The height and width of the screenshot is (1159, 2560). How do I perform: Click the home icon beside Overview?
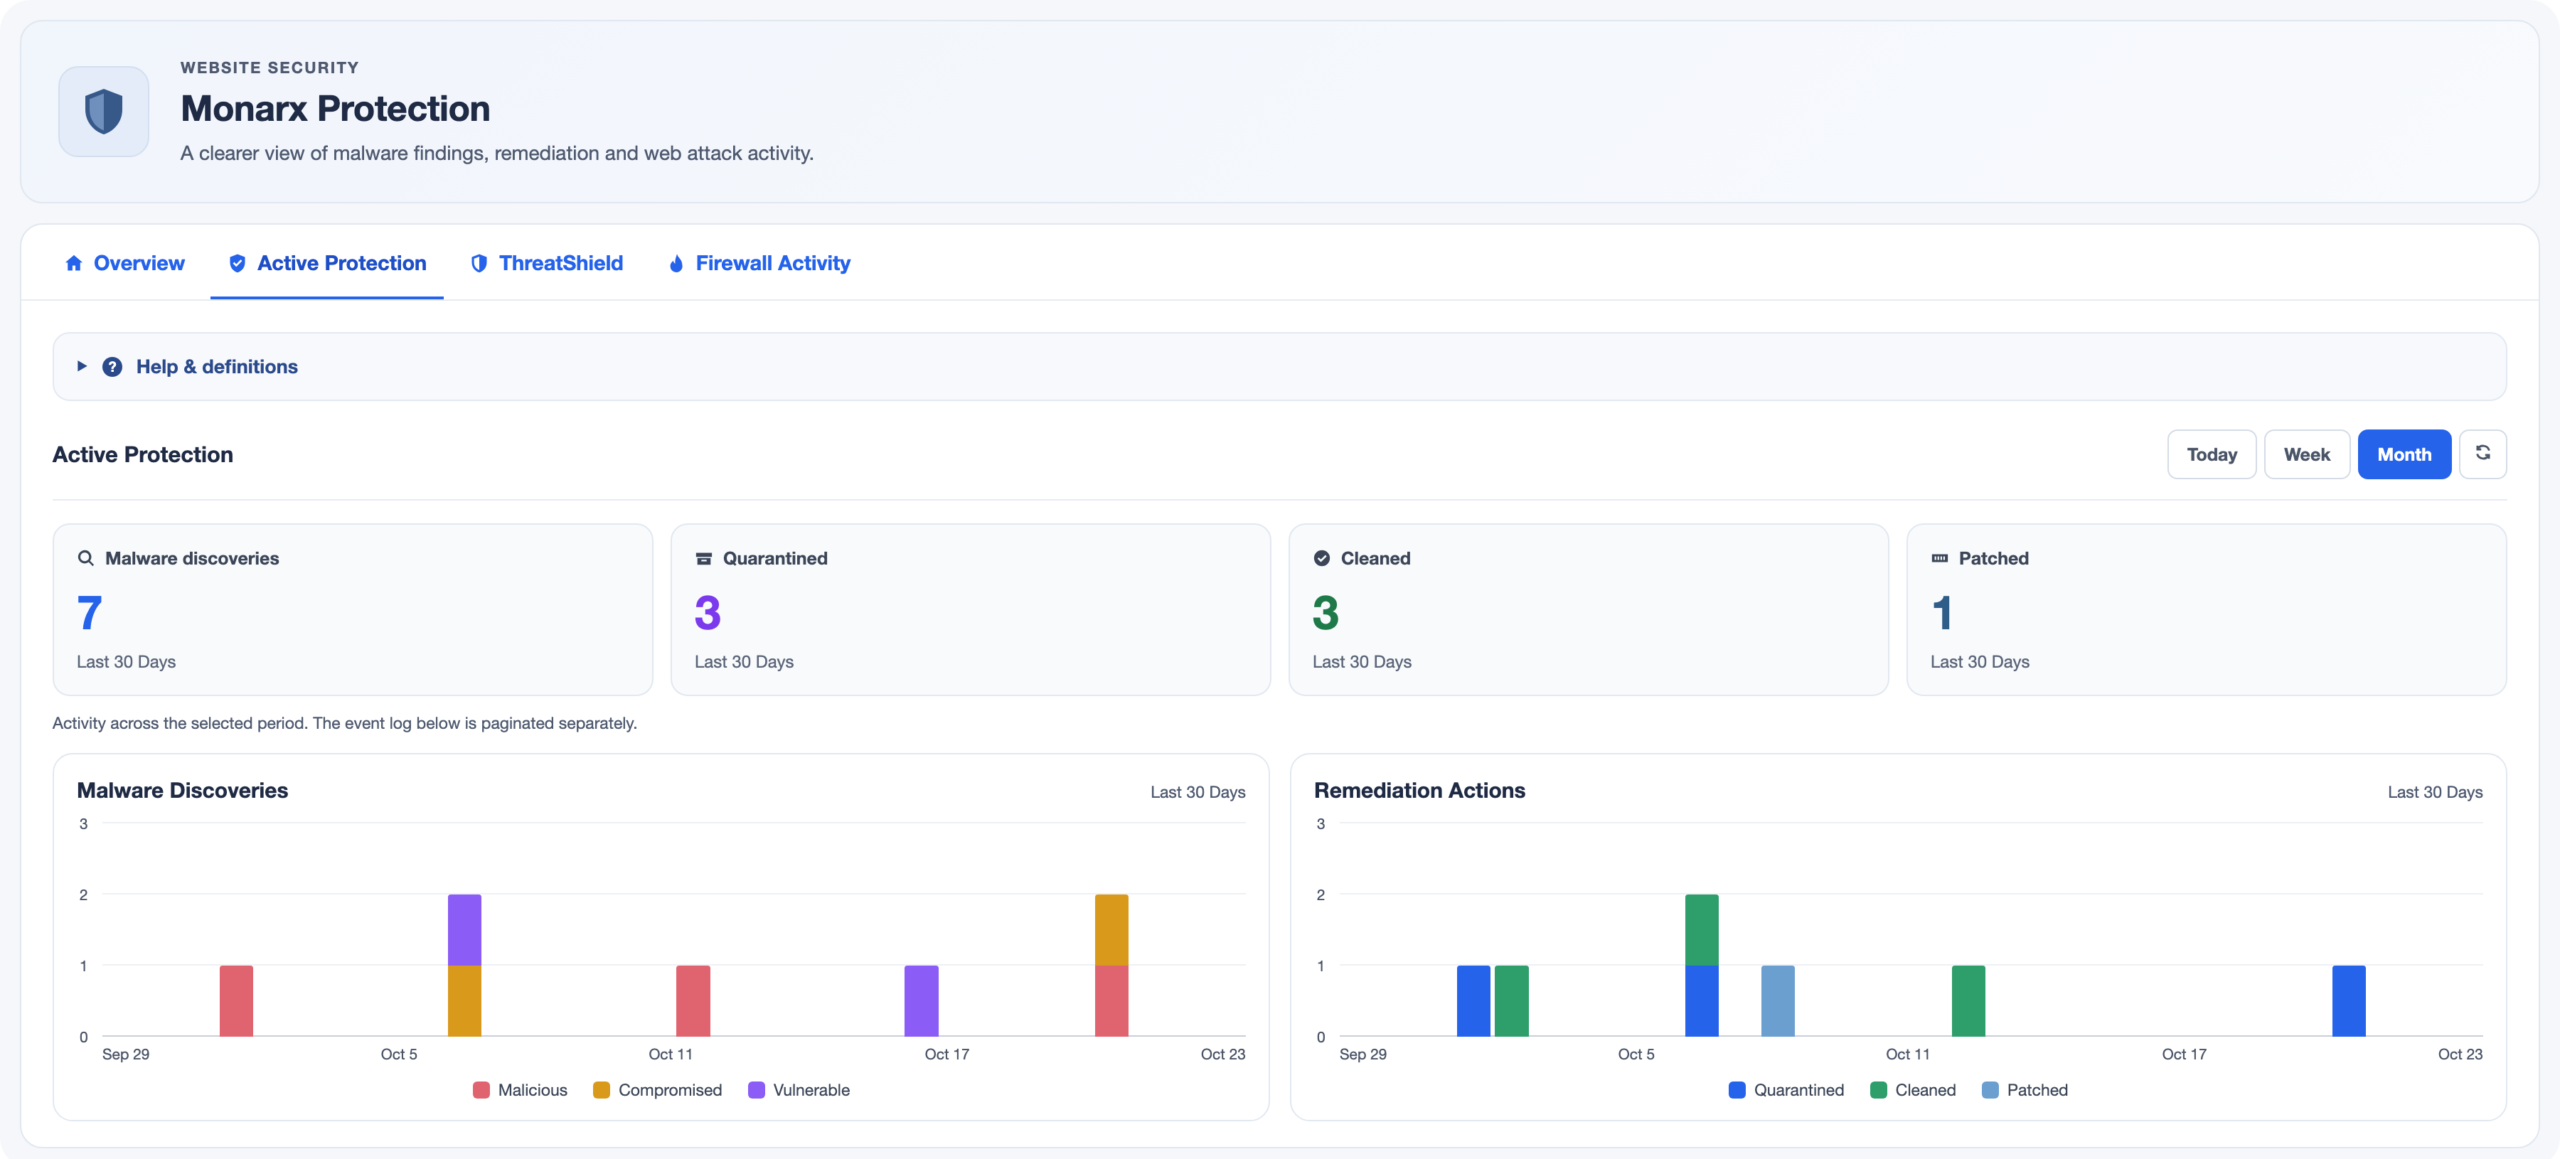[74, 263]
